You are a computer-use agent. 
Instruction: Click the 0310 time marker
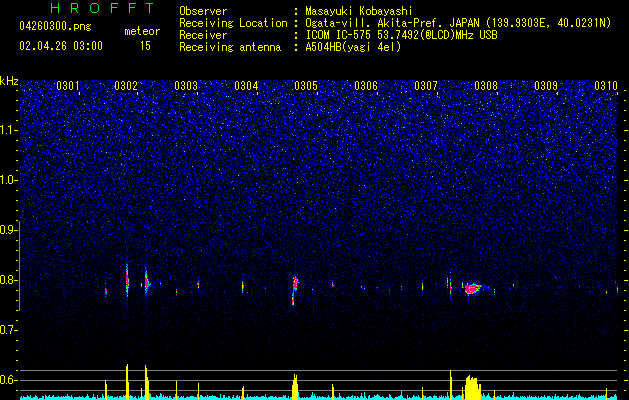(606, 85)
